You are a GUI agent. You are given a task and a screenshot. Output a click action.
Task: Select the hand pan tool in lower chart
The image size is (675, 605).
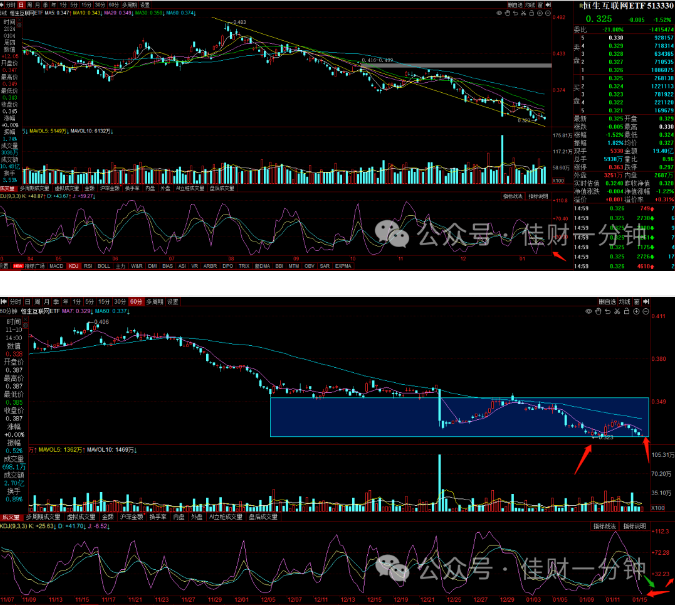click(x=598, y=311)
